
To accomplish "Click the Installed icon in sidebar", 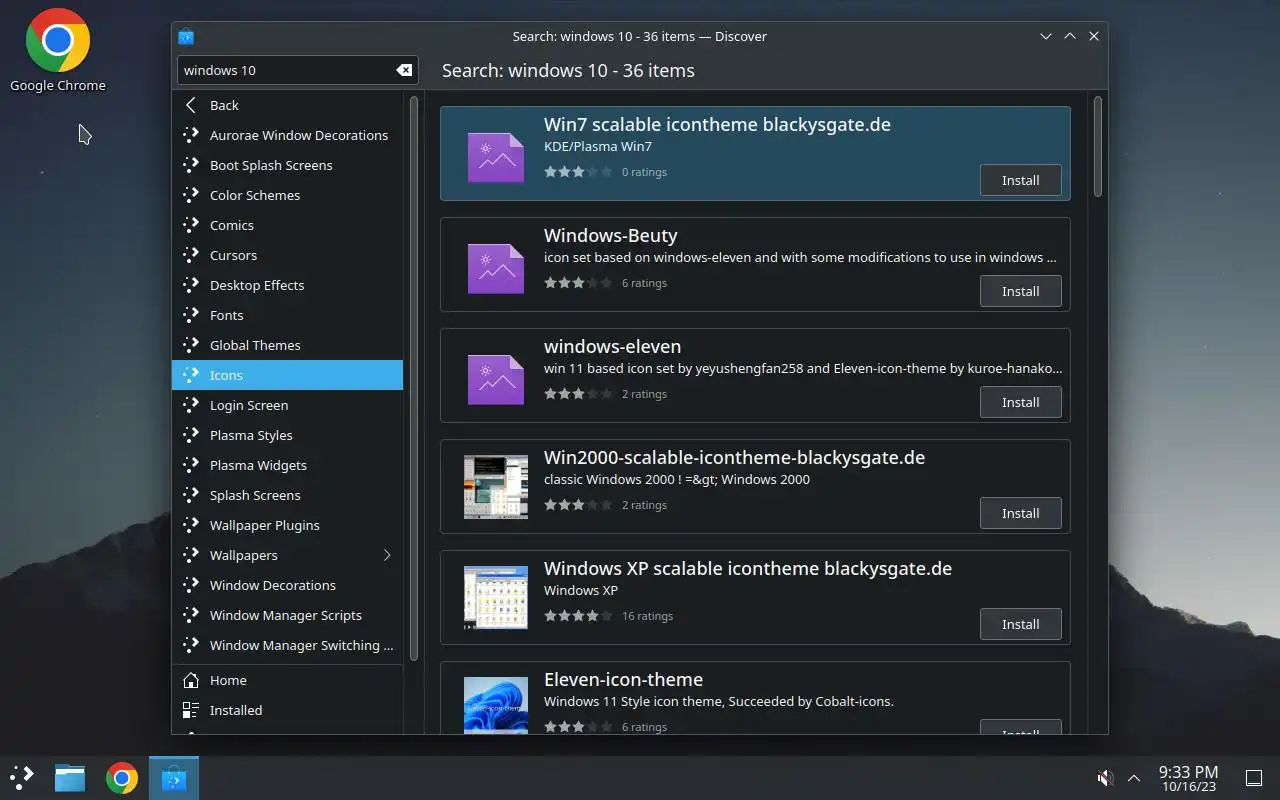I will [x=191, y=710].
